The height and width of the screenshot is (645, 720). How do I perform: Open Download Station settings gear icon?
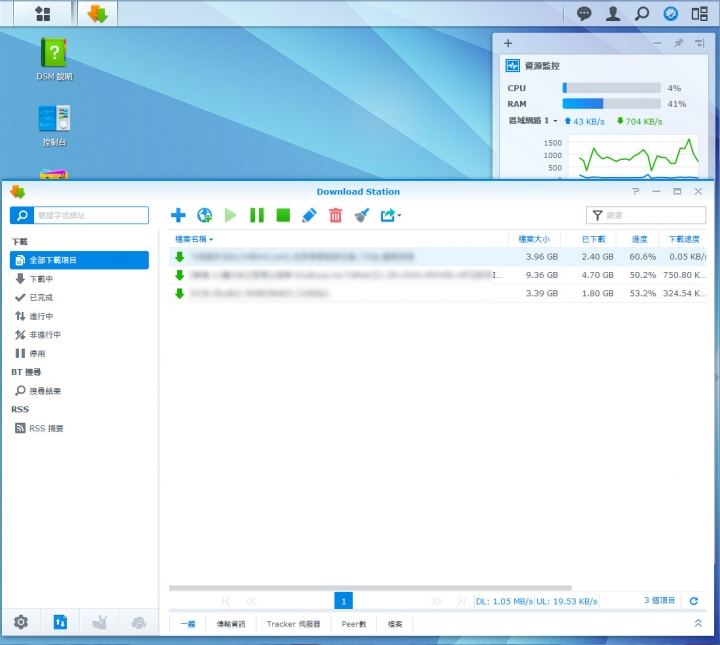[21, 623]
